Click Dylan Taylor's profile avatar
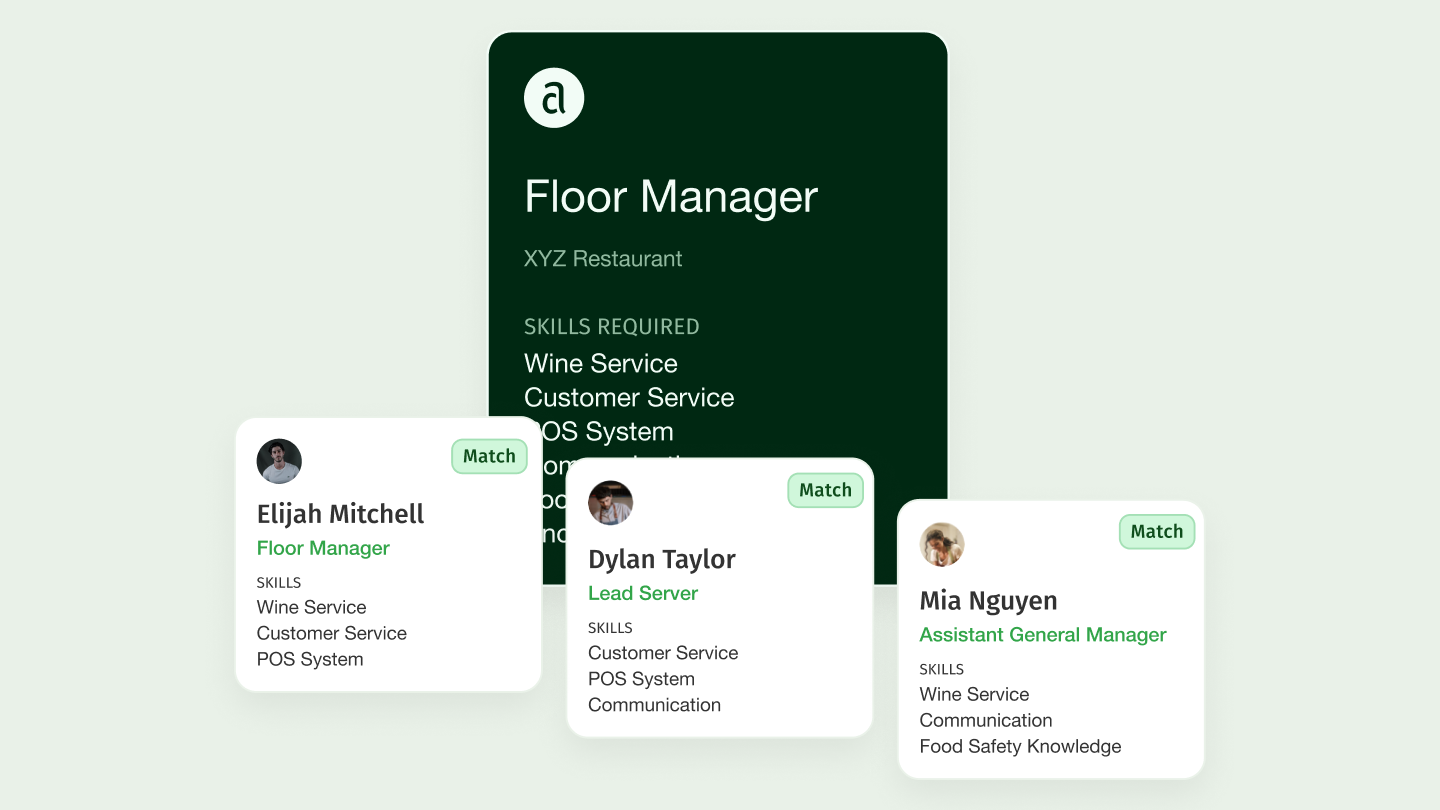 pos(610,503)
